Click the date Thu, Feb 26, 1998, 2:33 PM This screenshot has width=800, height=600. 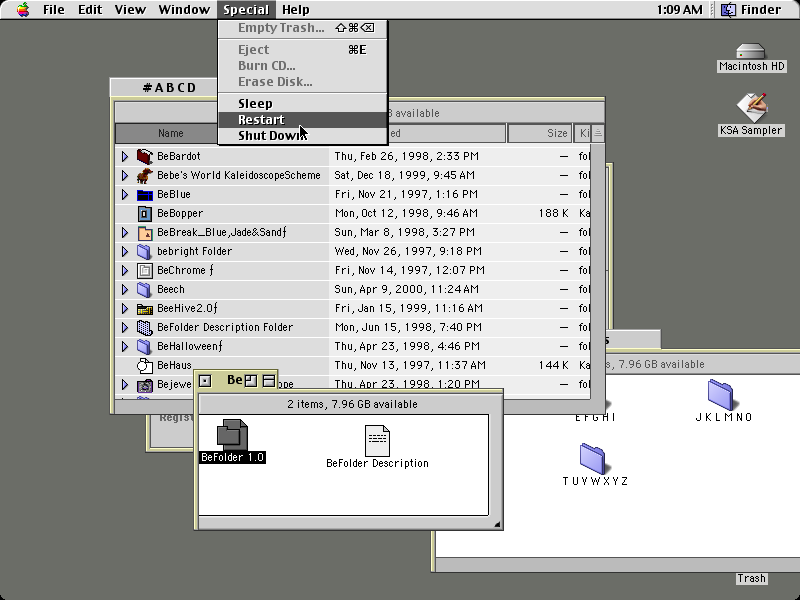click(x=407, y=156)
